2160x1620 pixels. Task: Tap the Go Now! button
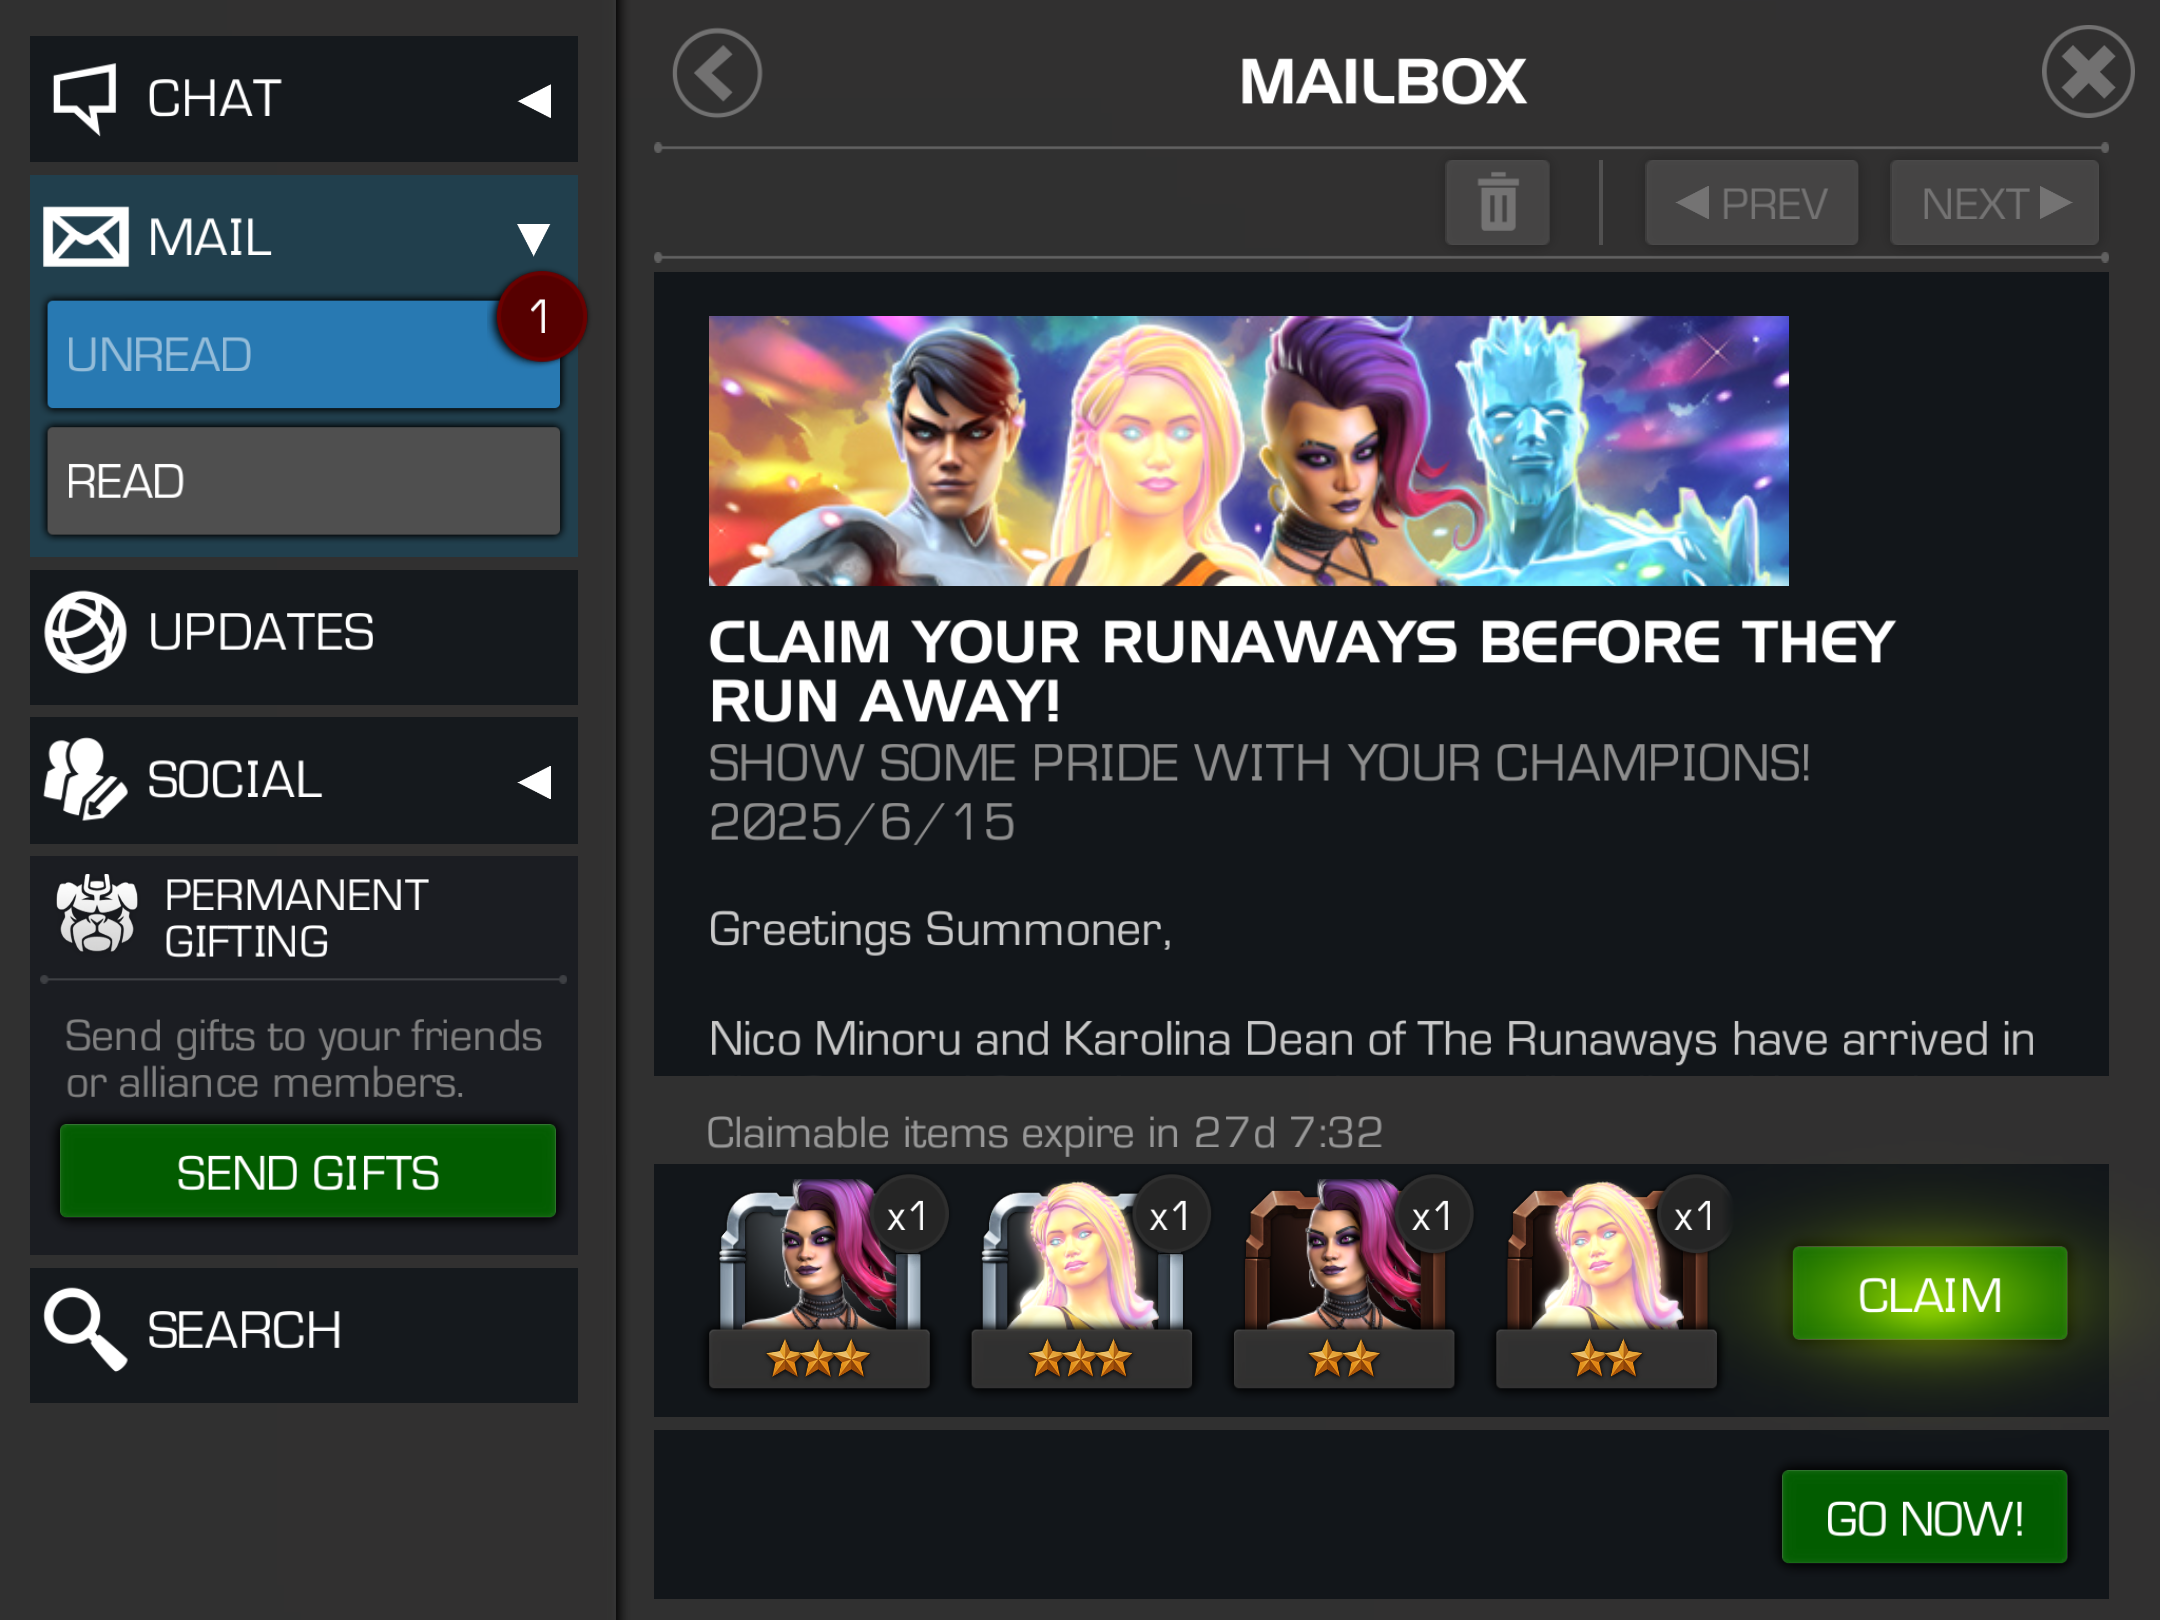click(x=1924, y=1517)
